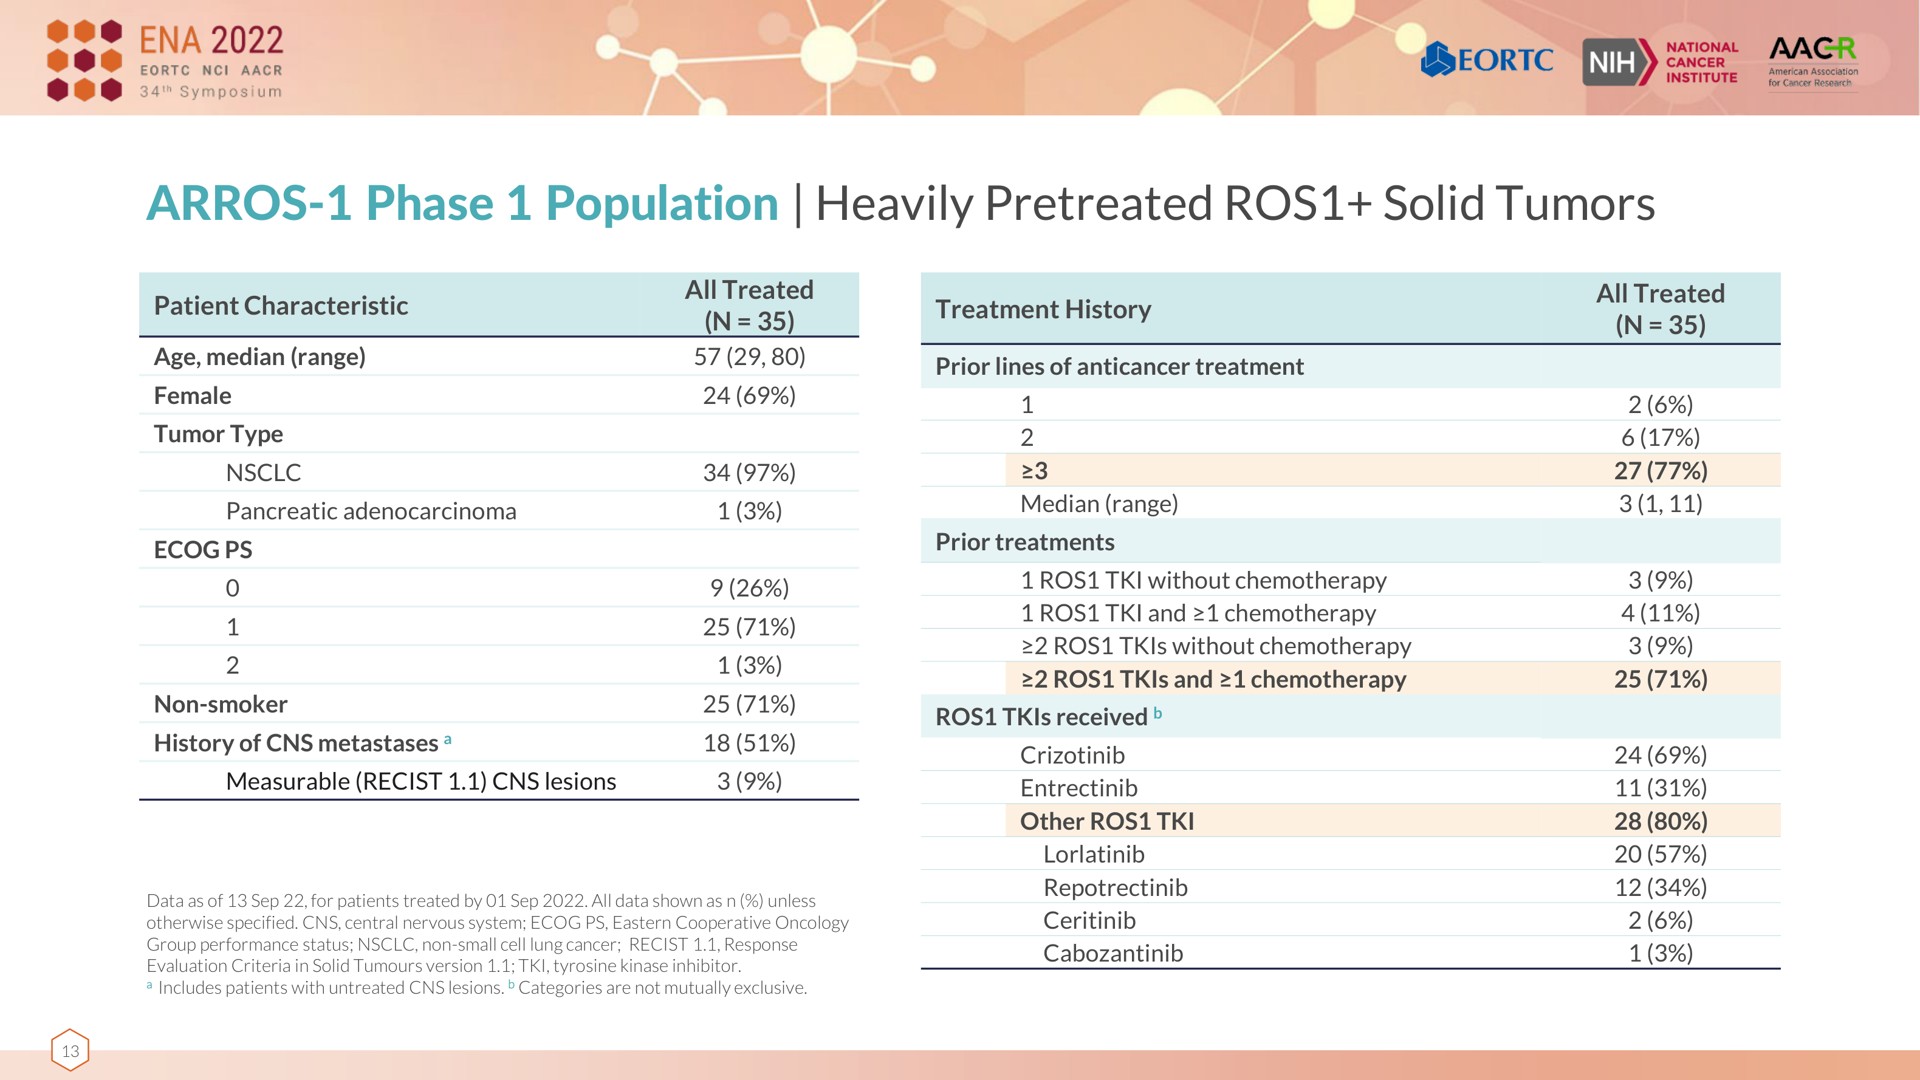Select the value '9 (26%)'

pos(749,589)
